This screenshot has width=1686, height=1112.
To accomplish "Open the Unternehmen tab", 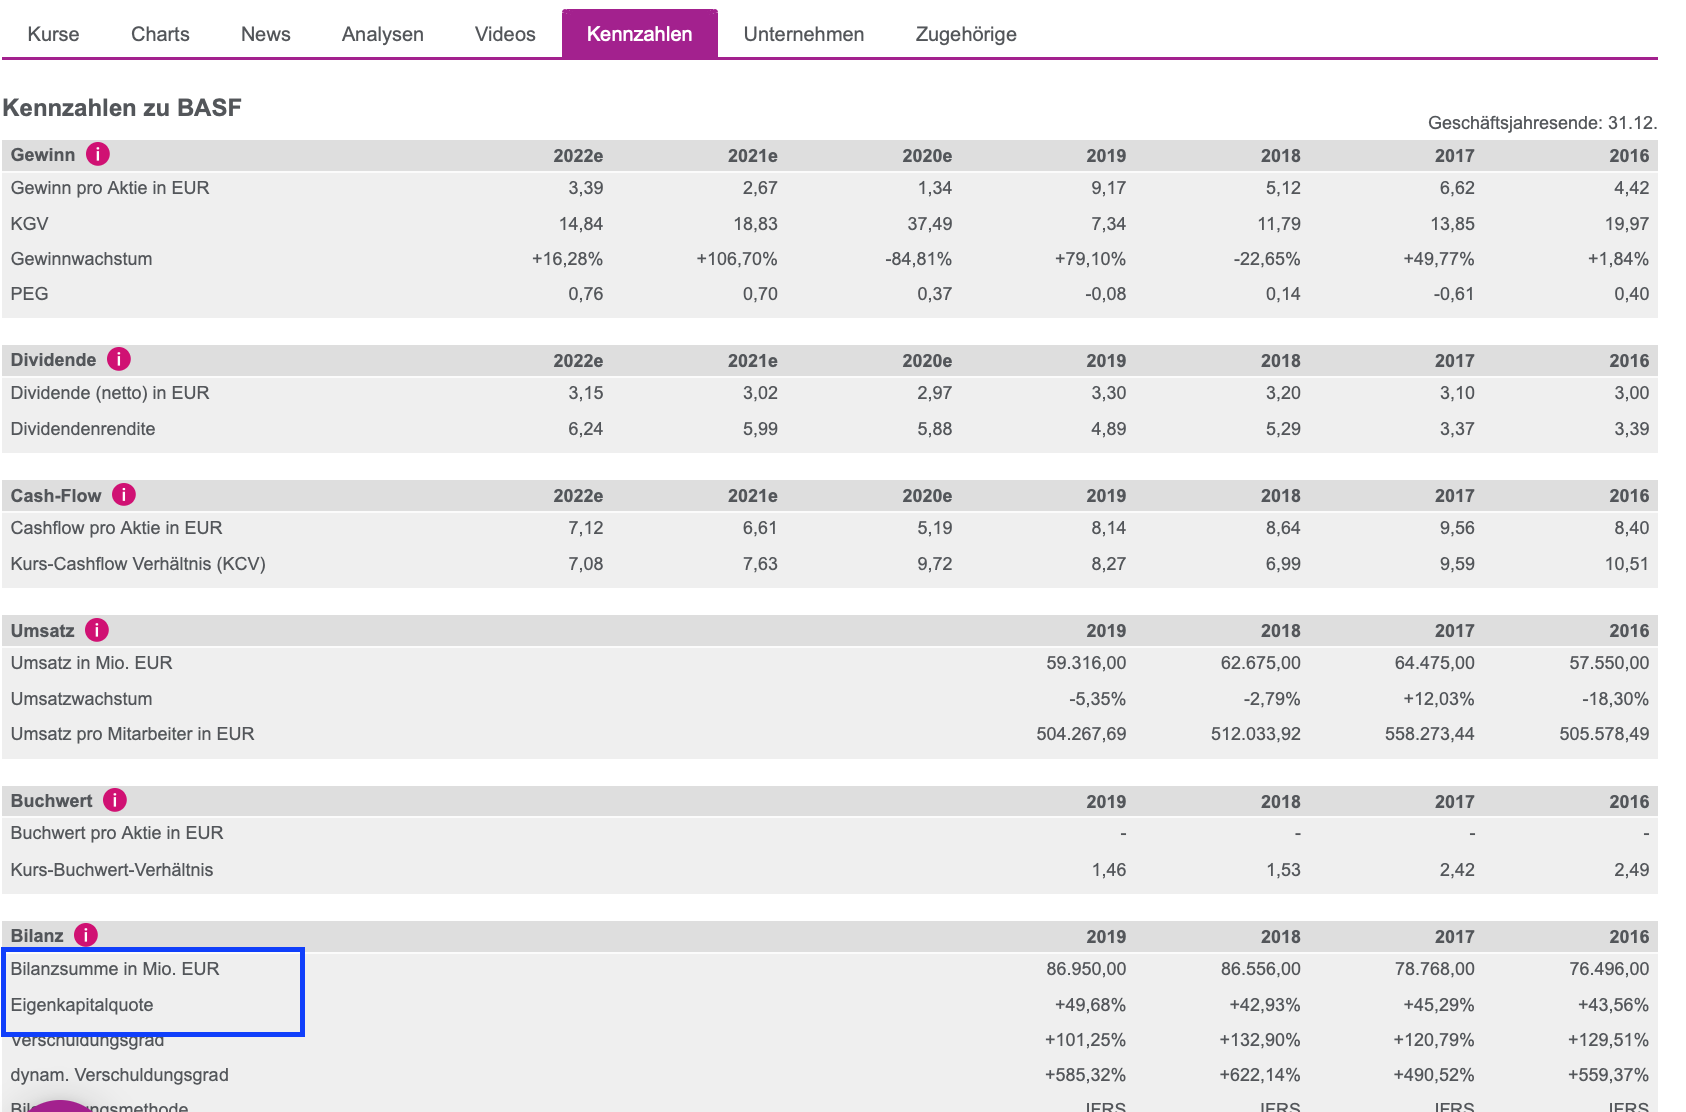I will pyautogui.click(x=804, y=34).
